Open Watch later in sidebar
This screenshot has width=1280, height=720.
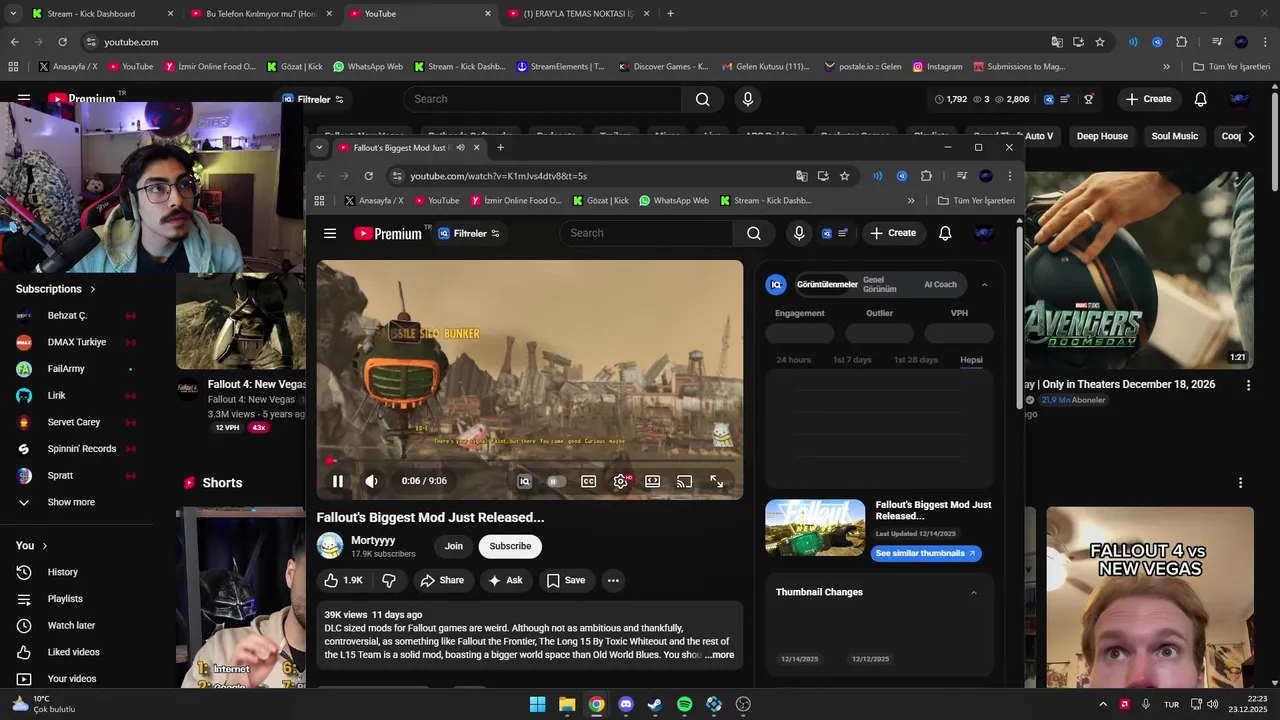[x=71, y=625]
